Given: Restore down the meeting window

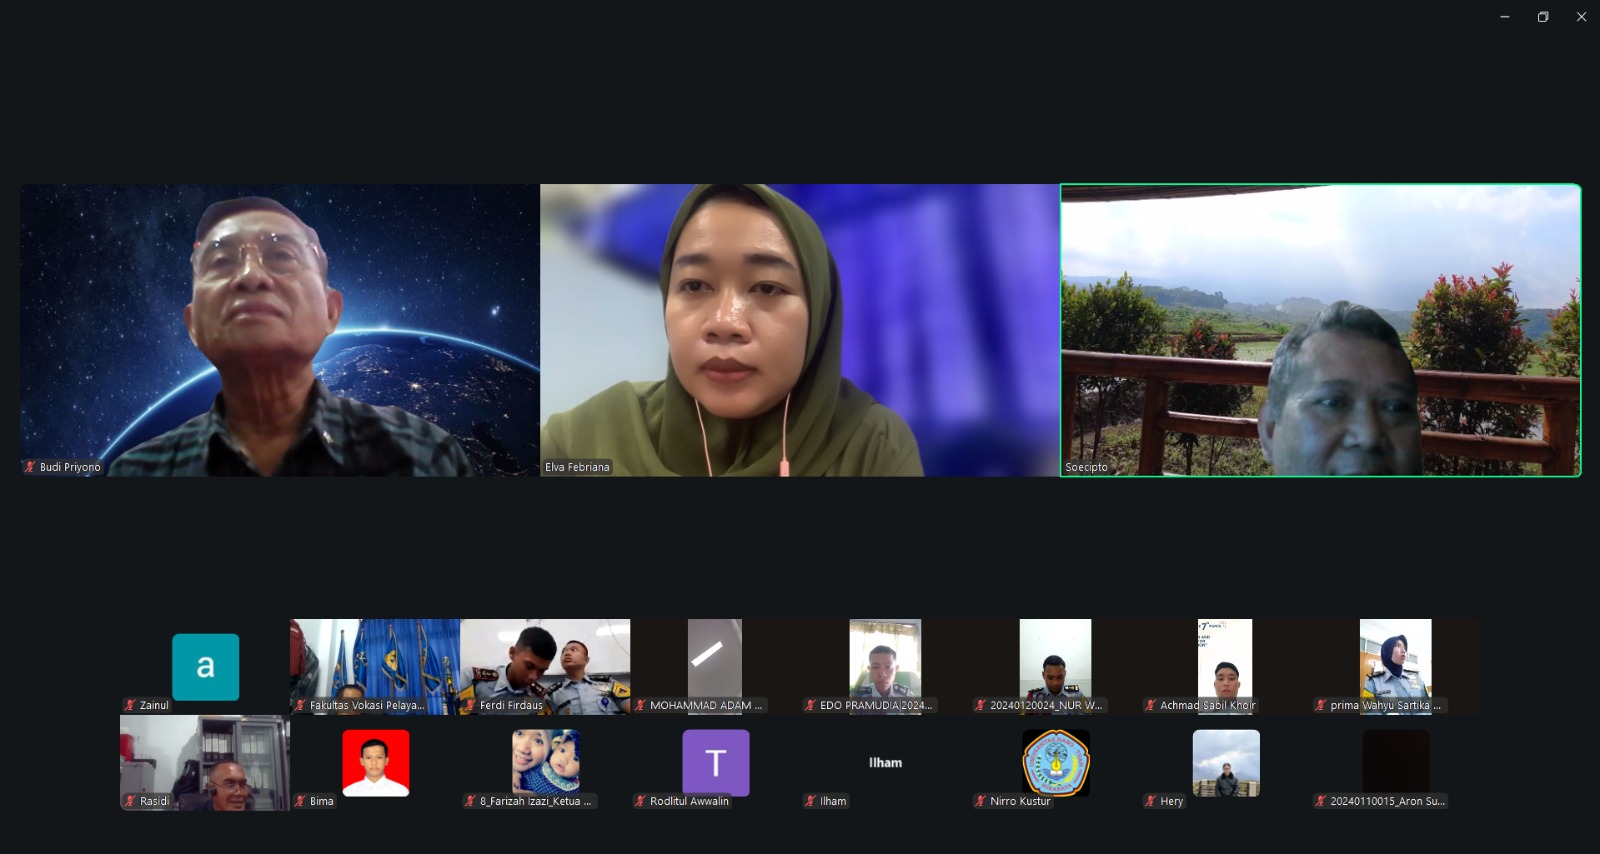Looking at the screenshot, I should pyautogui.click(x=1543, y=17).
